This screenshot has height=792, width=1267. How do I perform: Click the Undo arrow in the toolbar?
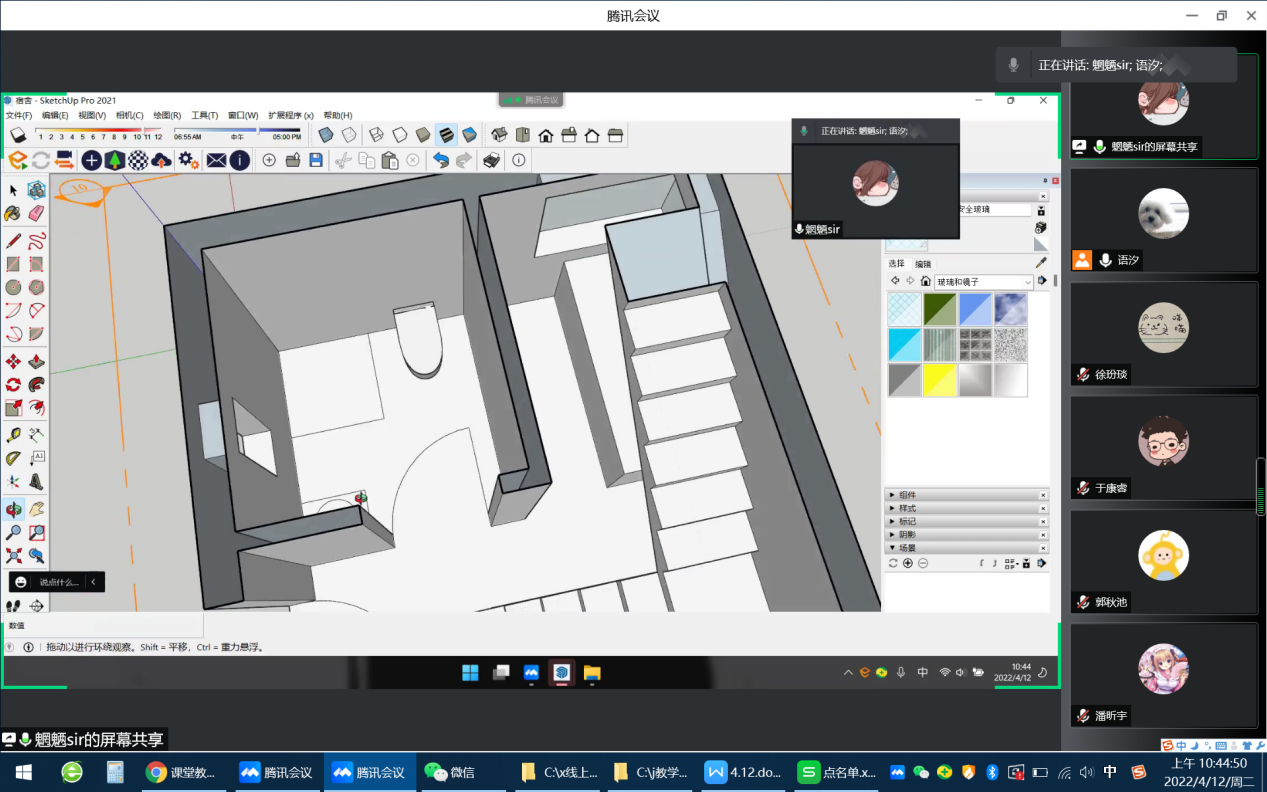pos(440,160)
